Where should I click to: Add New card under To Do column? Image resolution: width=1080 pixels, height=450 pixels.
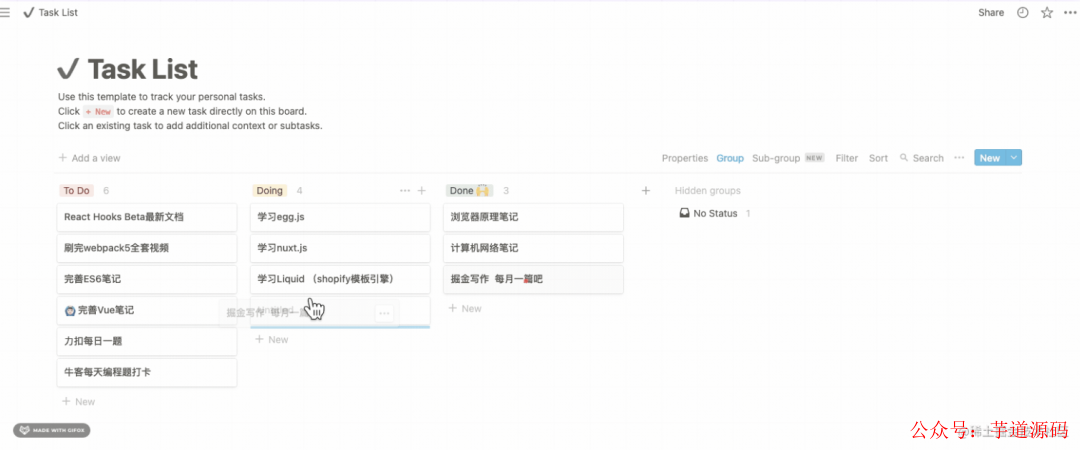(x=79, y=402)
